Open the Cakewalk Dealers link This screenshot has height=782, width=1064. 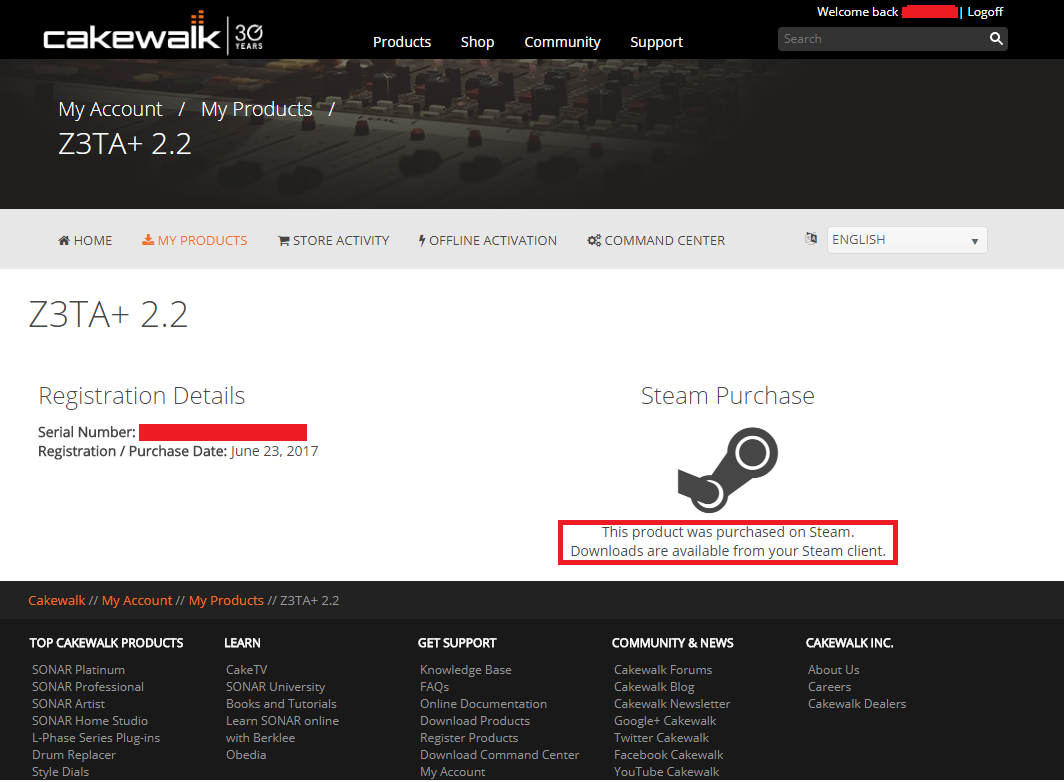(x=857, y=703)
